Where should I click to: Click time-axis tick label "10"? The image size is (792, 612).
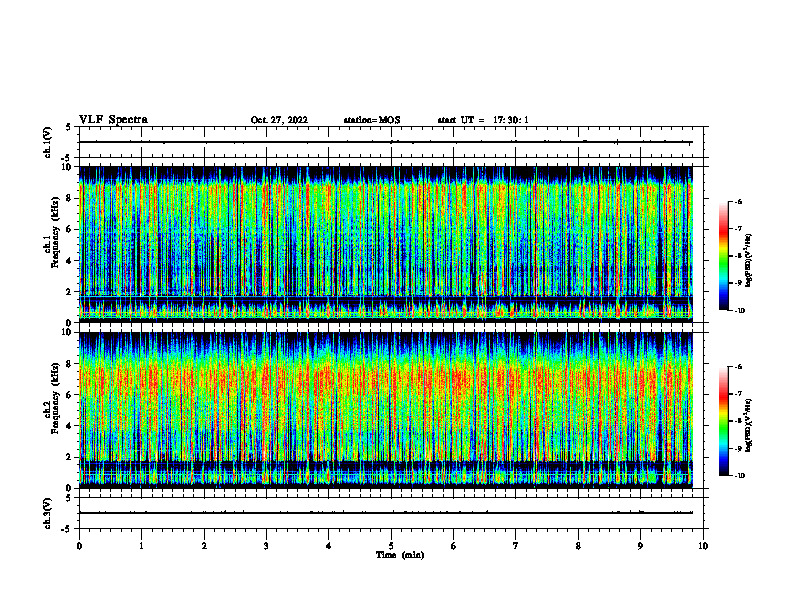(x=703, y=546)
